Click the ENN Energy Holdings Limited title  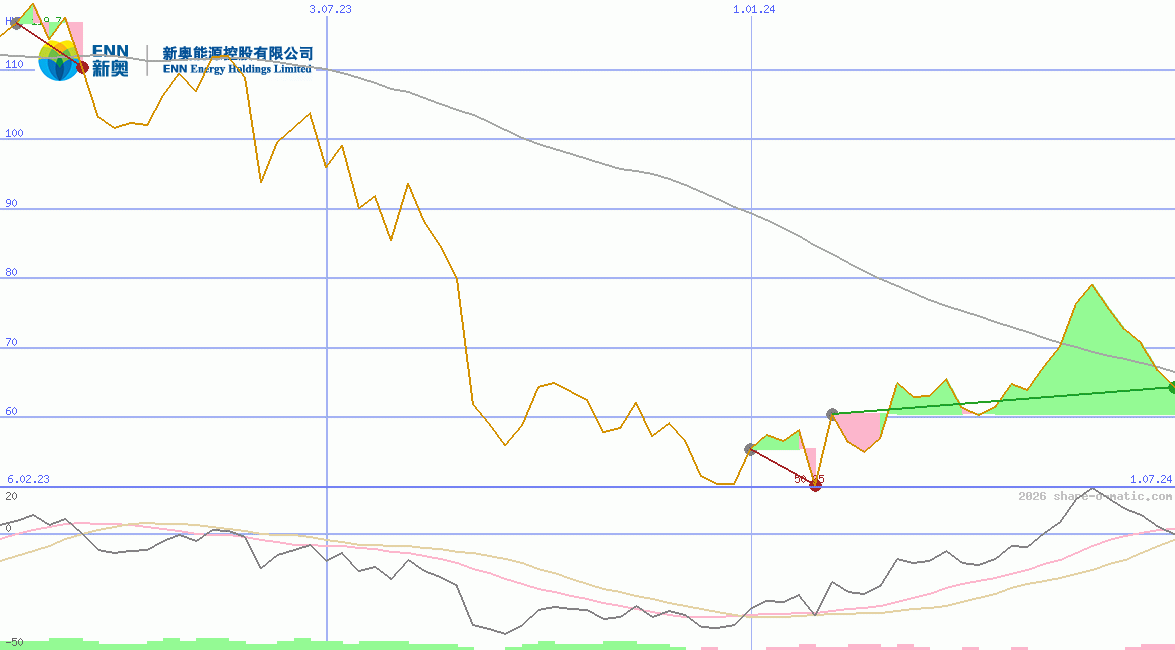(238, 69)
